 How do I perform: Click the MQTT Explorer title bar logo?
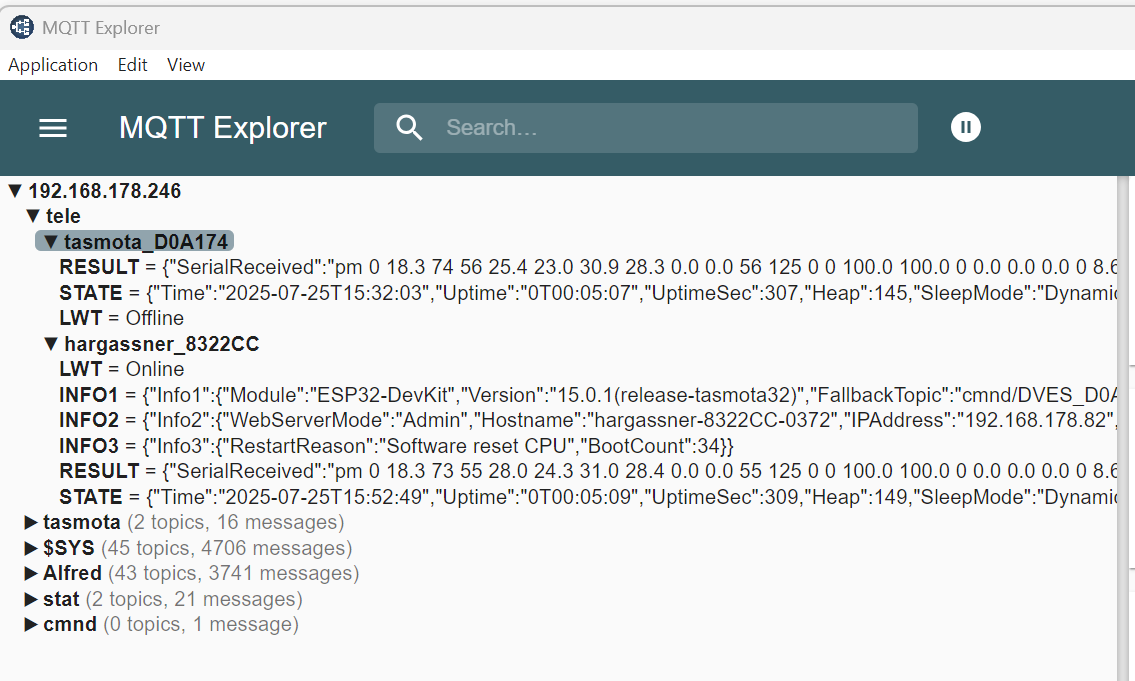[22, 28]
